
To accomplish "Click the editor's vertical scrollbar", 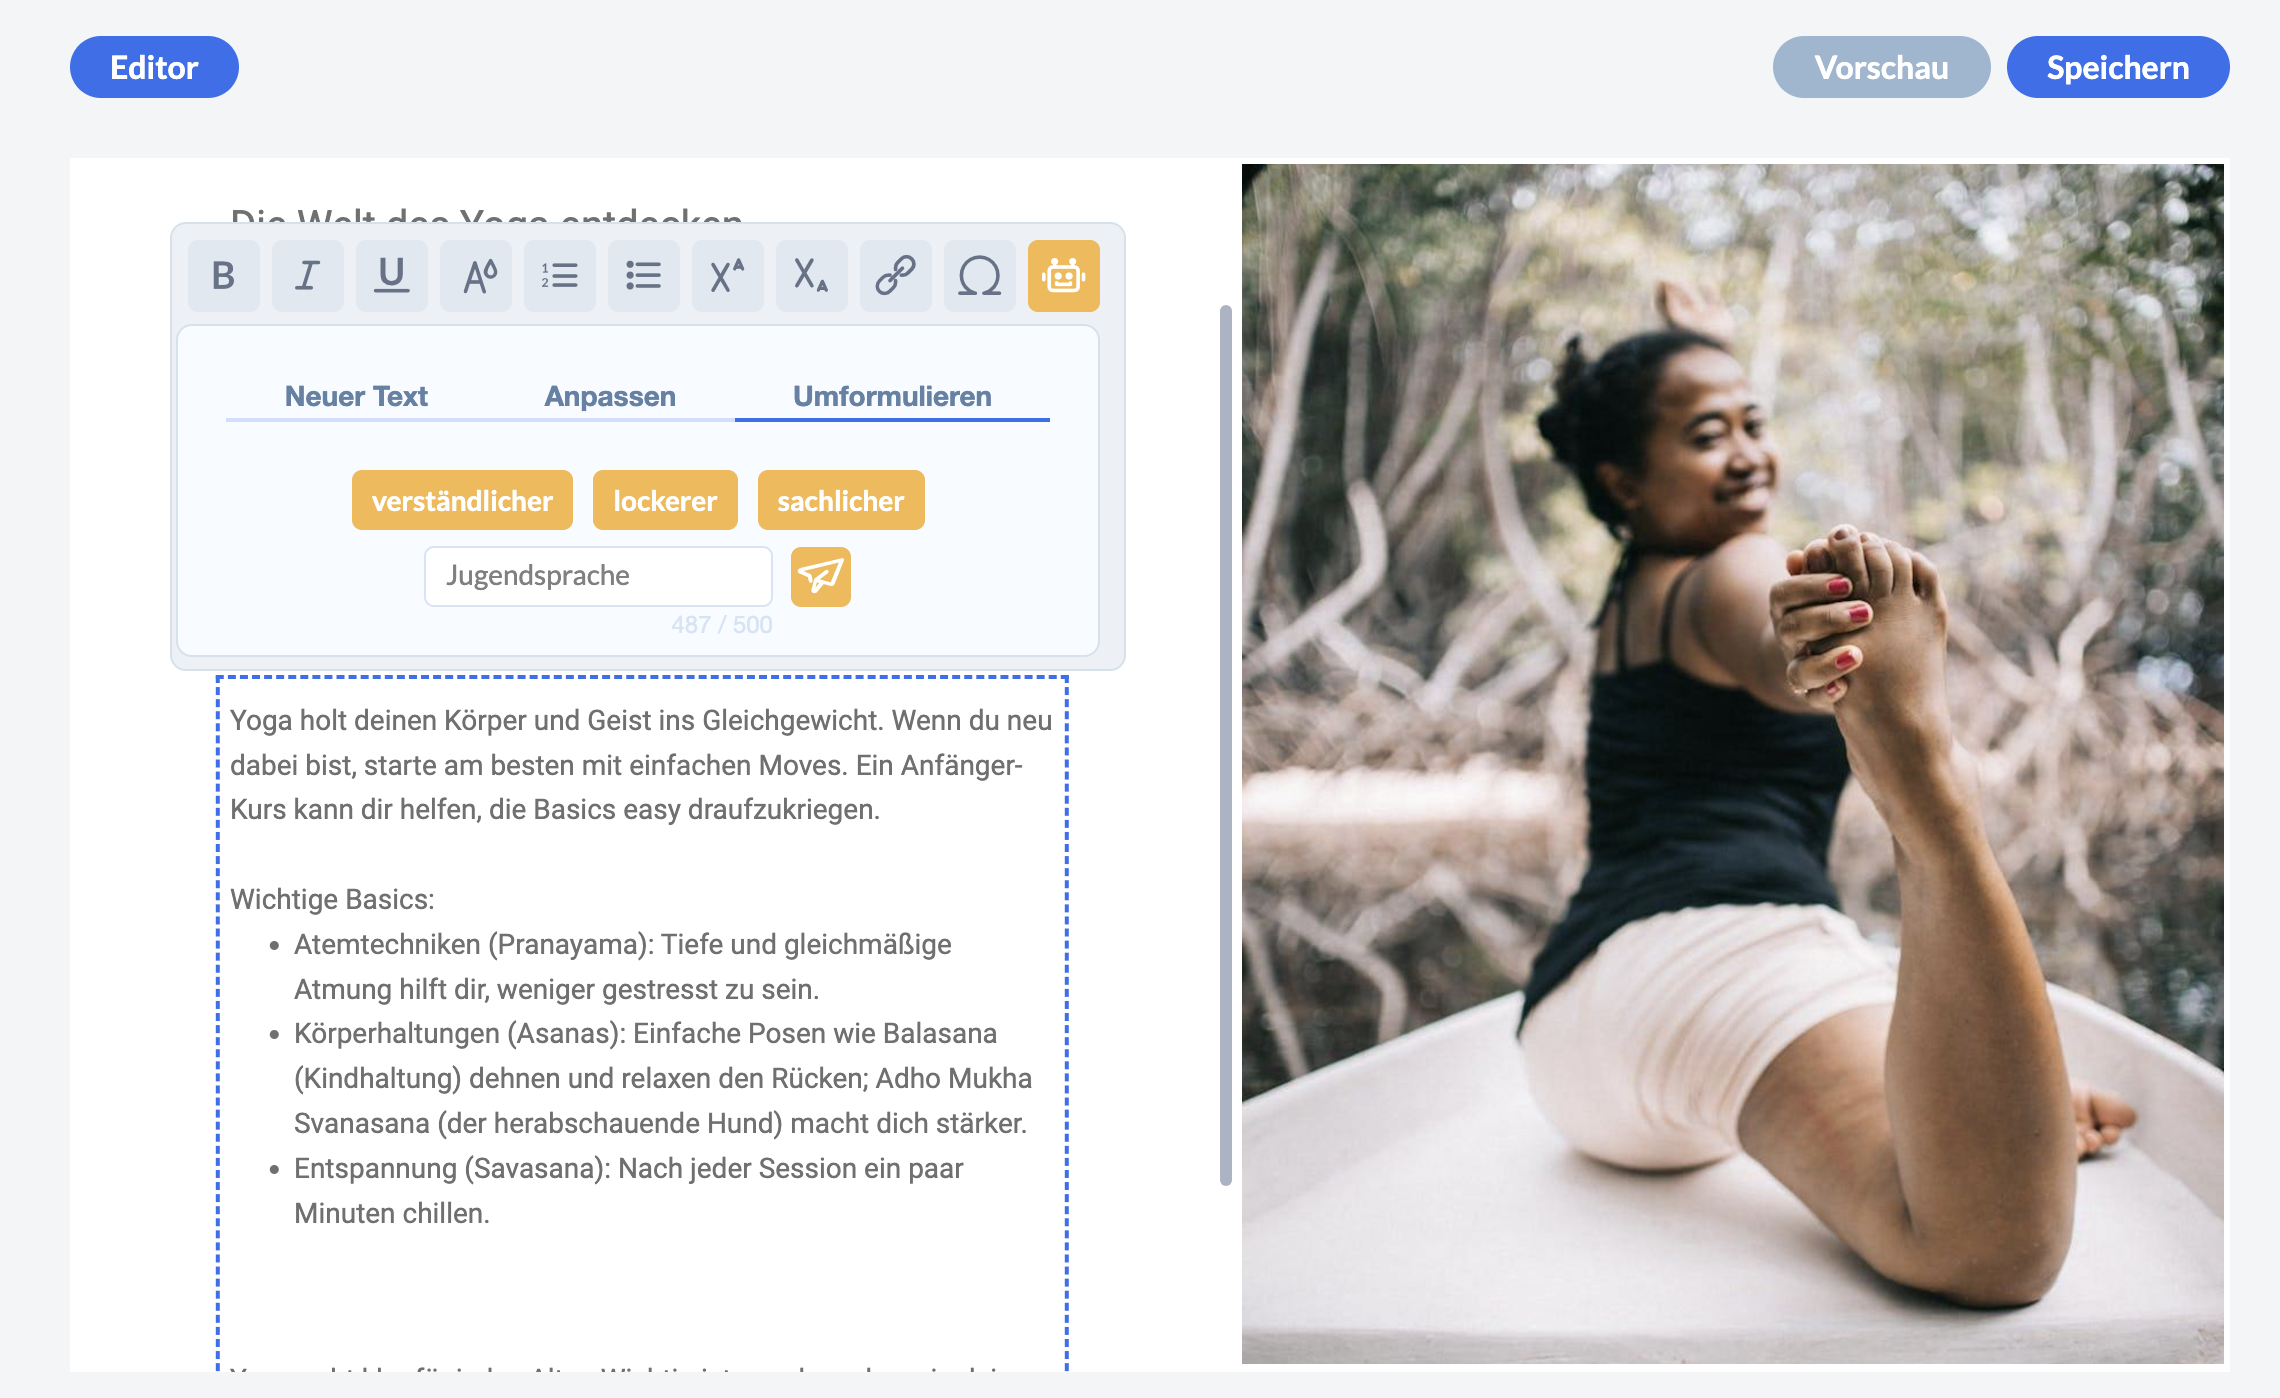I will 1225,745.
